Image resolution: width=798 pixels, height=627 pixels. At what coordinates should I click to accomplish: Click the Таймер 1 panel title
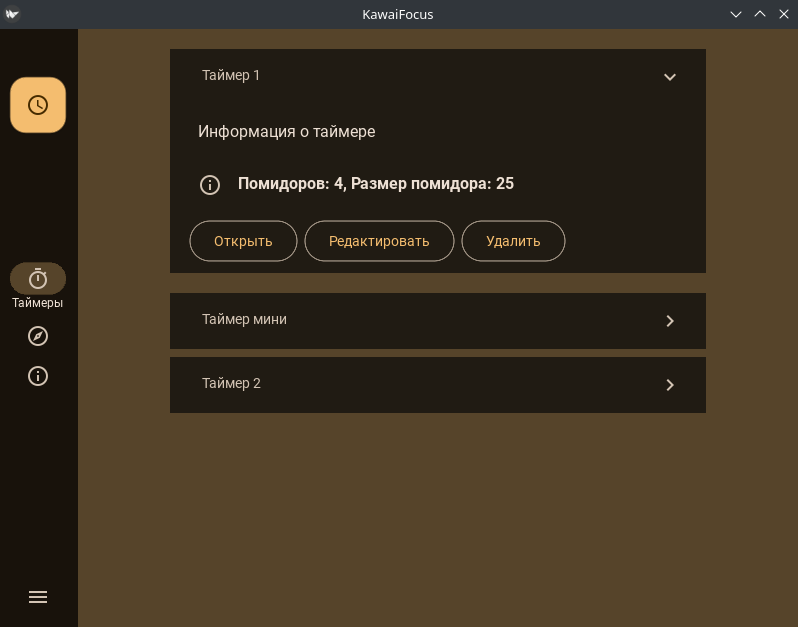click(231, 75)
